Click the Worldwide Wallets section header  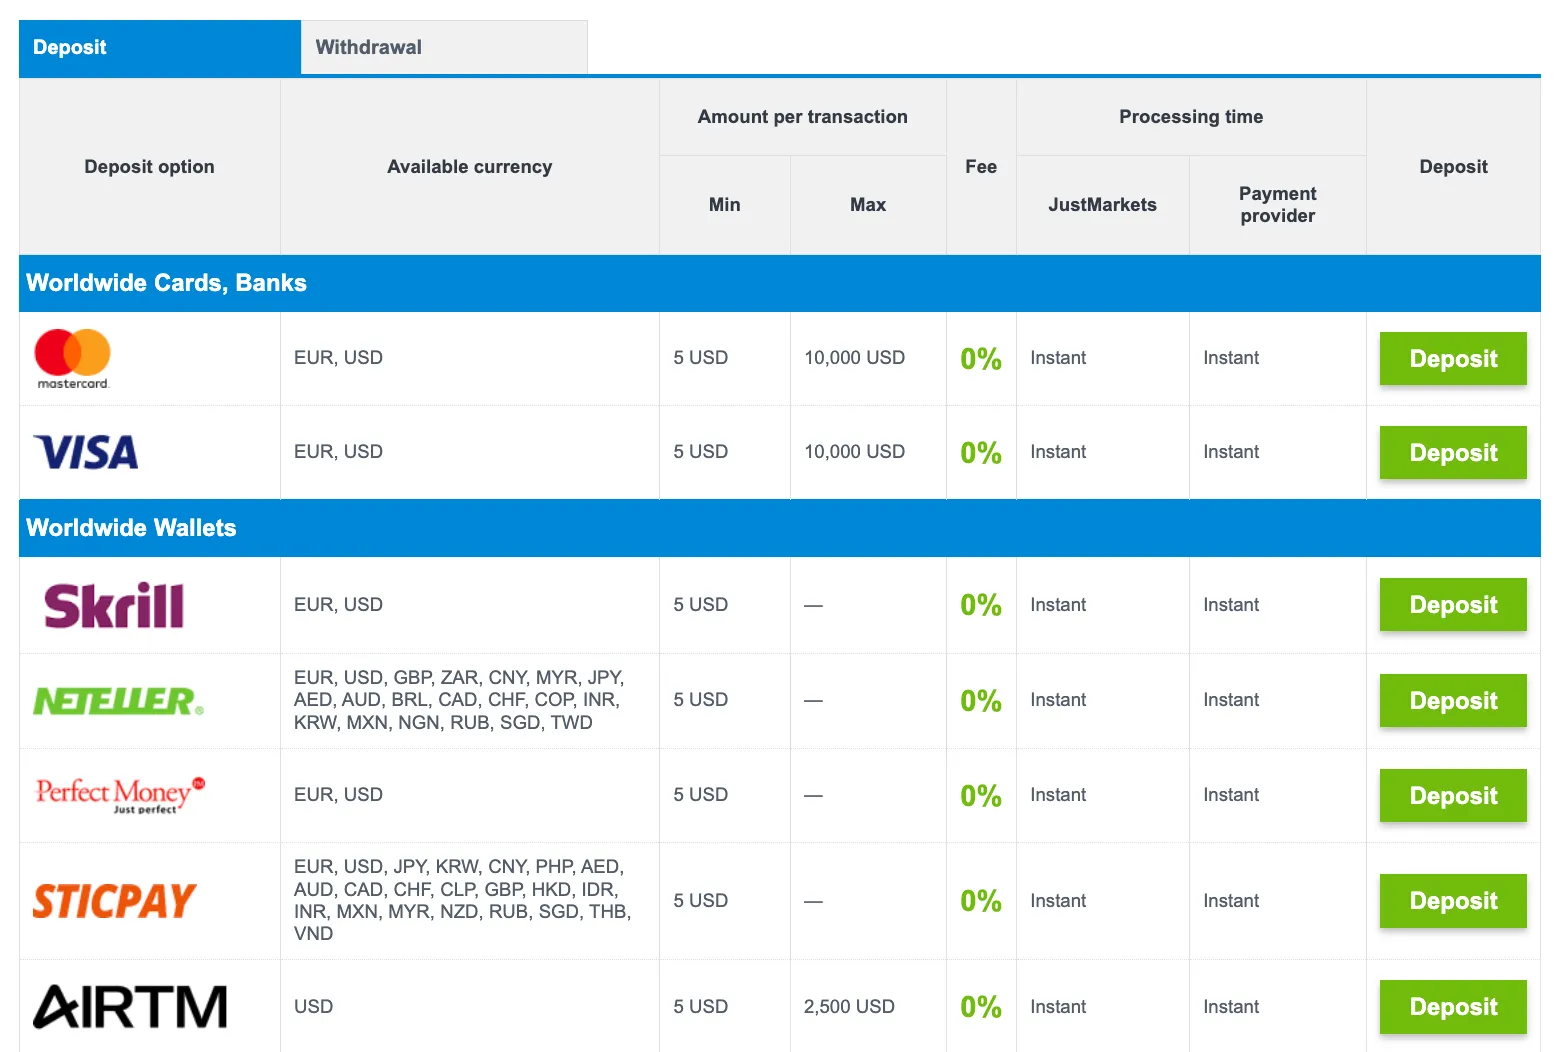(780, 528)
